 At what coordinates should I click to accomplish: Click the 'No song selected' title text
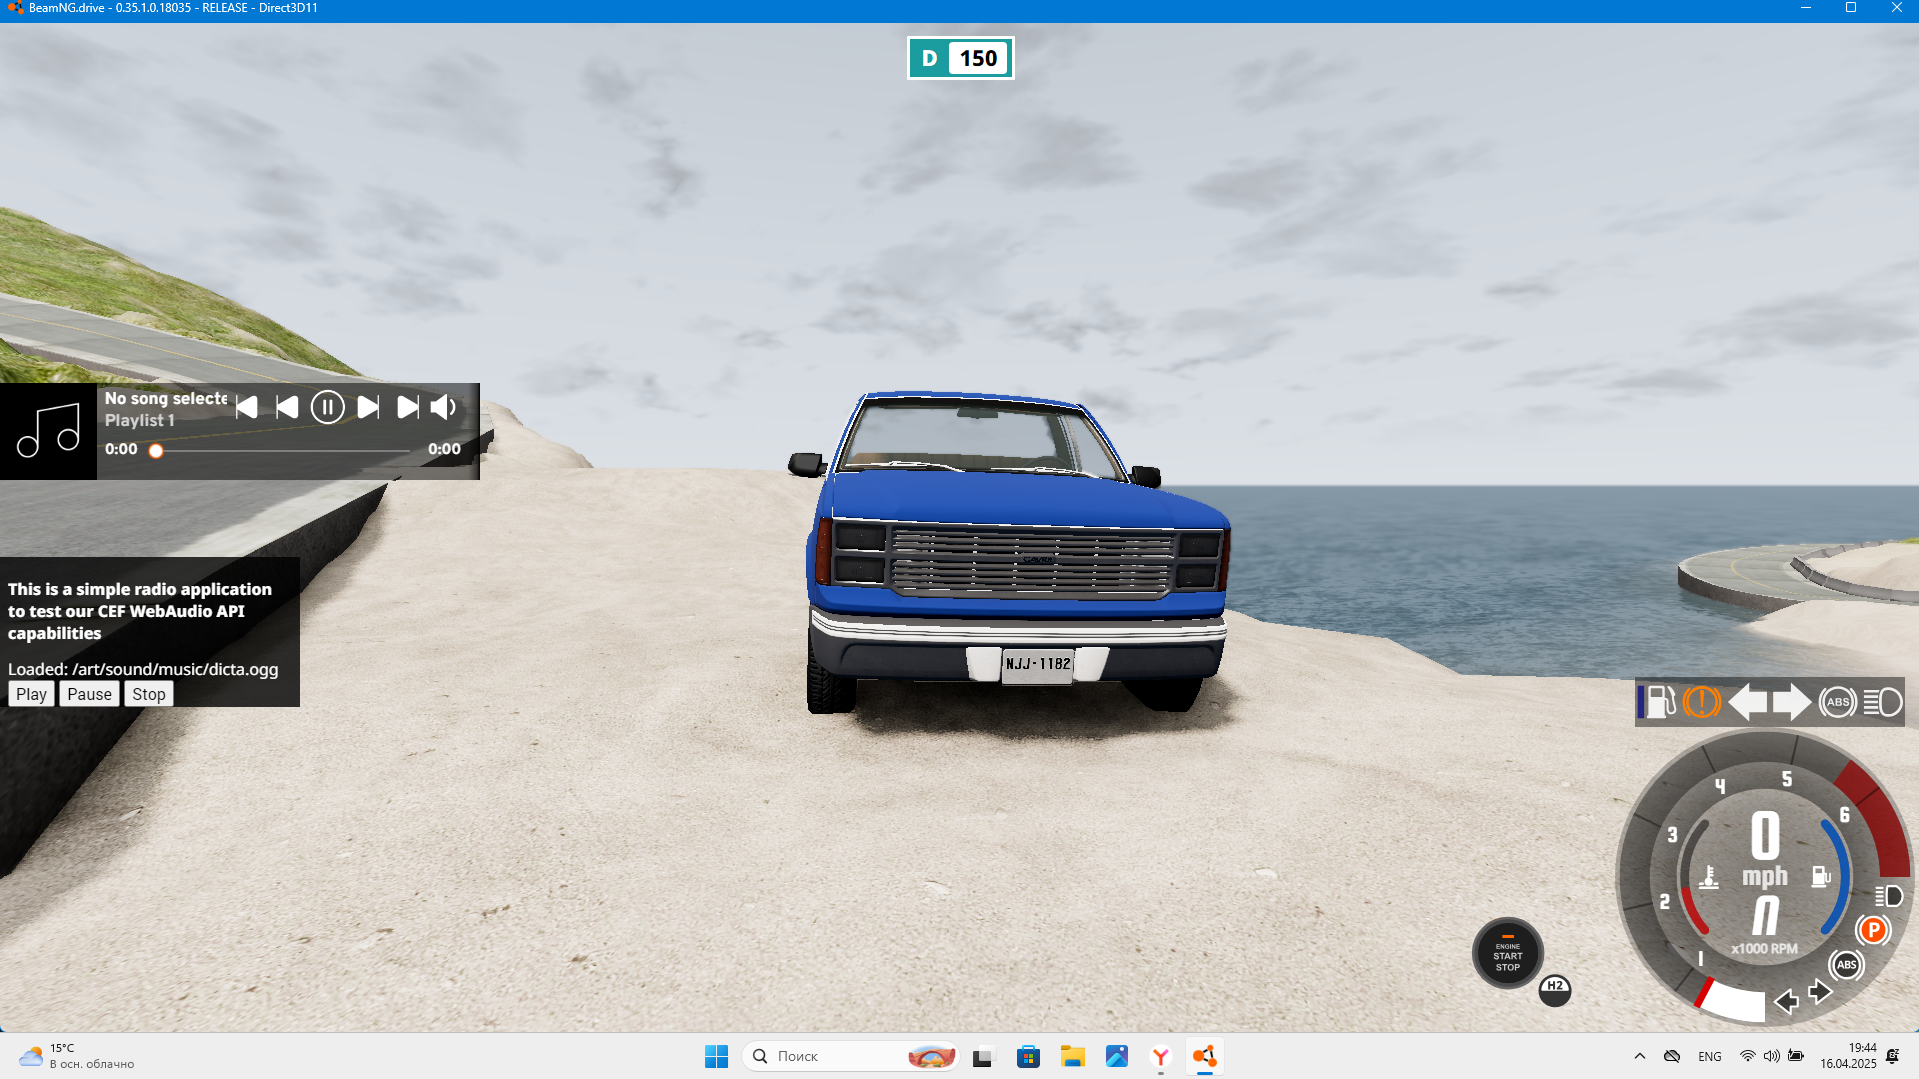(166, 398)
